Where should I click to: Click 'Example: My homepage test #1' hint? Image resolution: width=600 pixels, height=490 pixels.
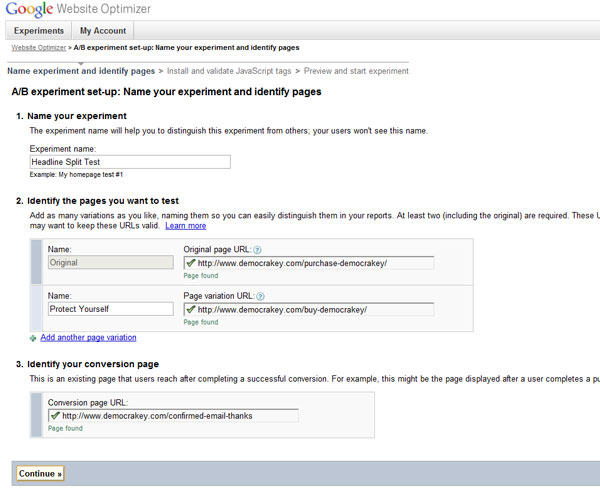coord(76,174)
